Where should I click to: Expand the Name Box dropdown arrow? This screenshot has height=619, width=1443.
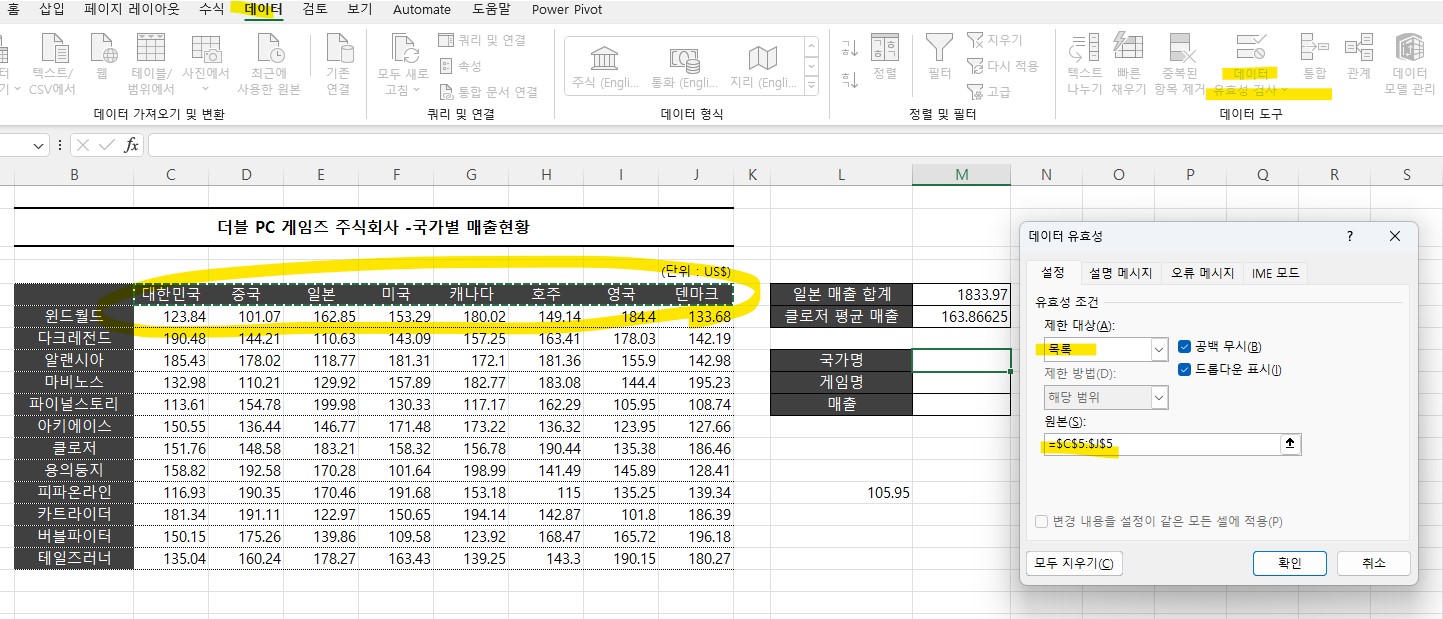point(39,145)
